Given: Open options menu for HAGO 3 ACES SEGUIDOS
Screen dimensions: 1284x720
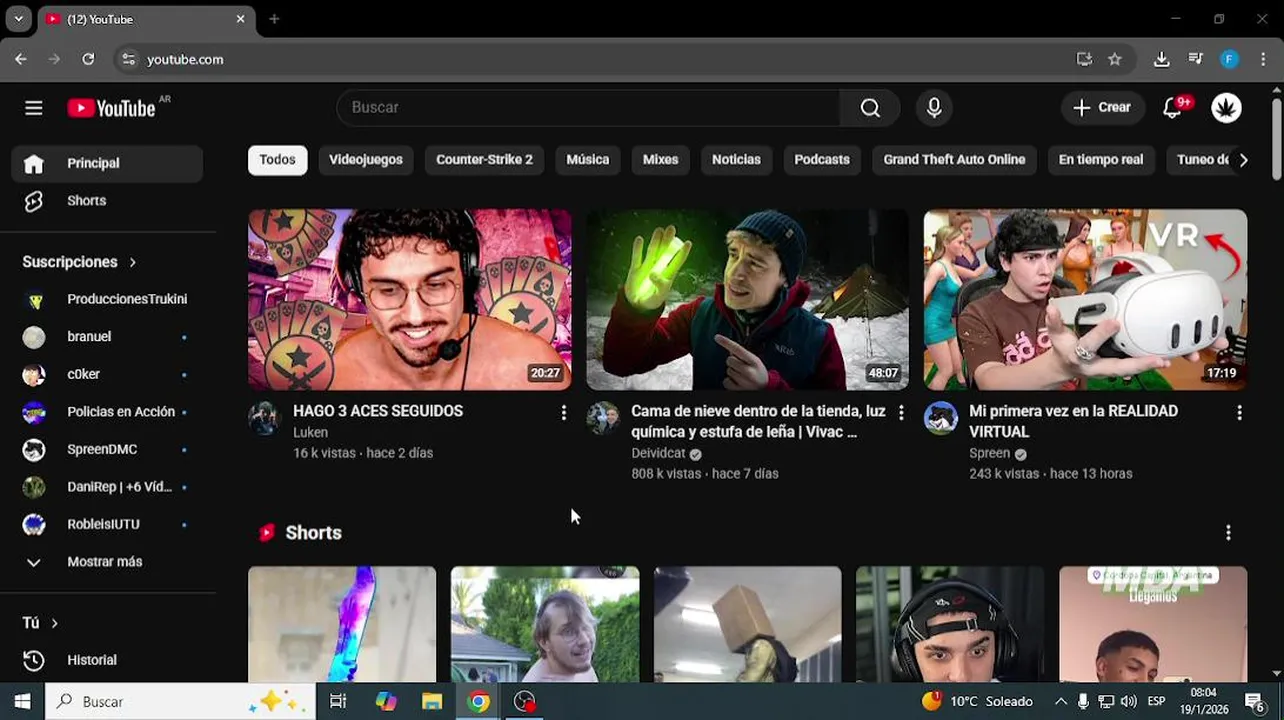Looking at the screenshot, I should [x=563, y=412].
